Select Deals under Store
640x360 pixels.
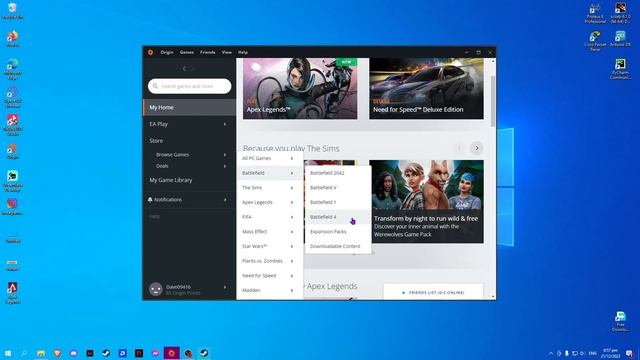coord(162,166)
